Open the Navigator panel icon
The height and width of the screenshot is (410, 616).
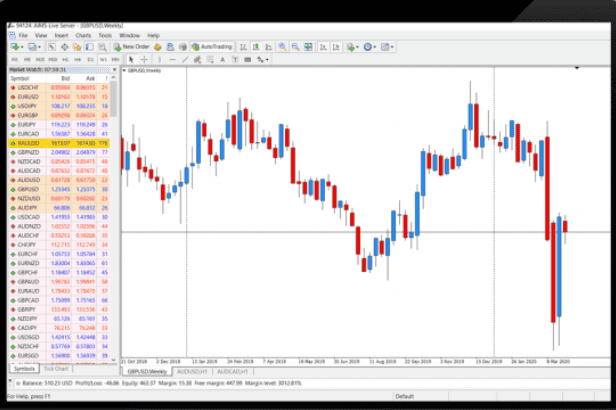(x=77, y=47)
